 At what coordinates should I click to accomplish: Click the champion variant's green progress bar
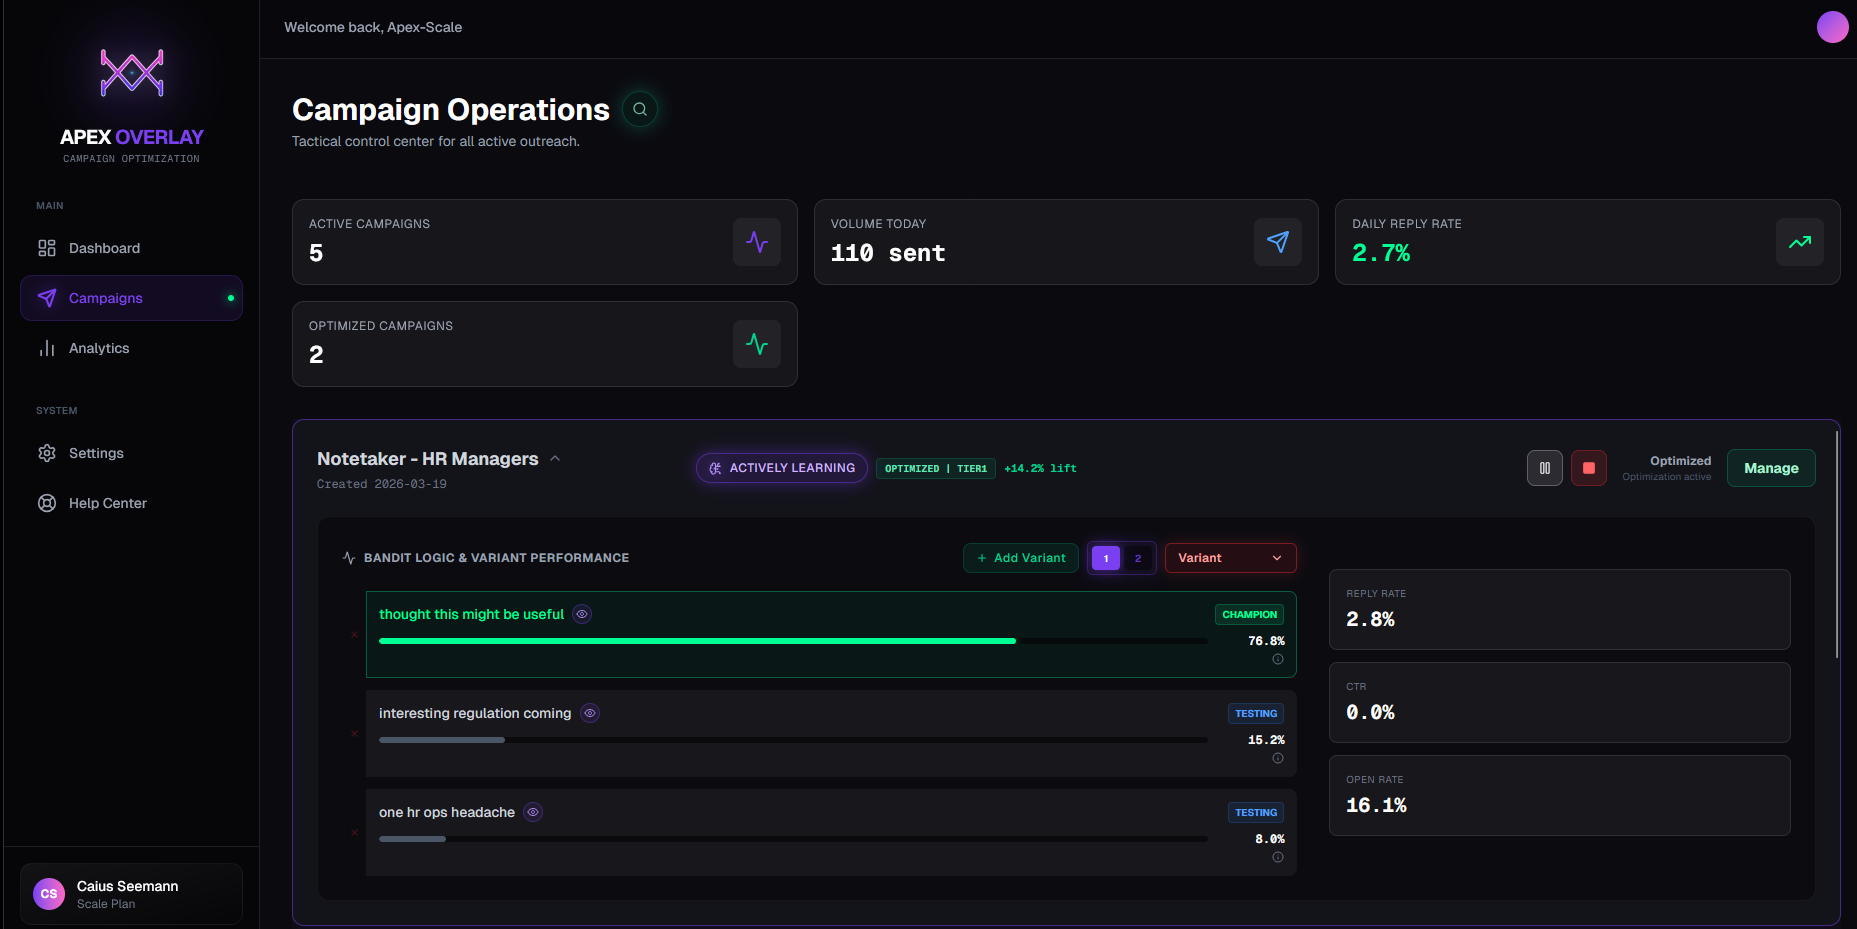[x=696, y=640]
